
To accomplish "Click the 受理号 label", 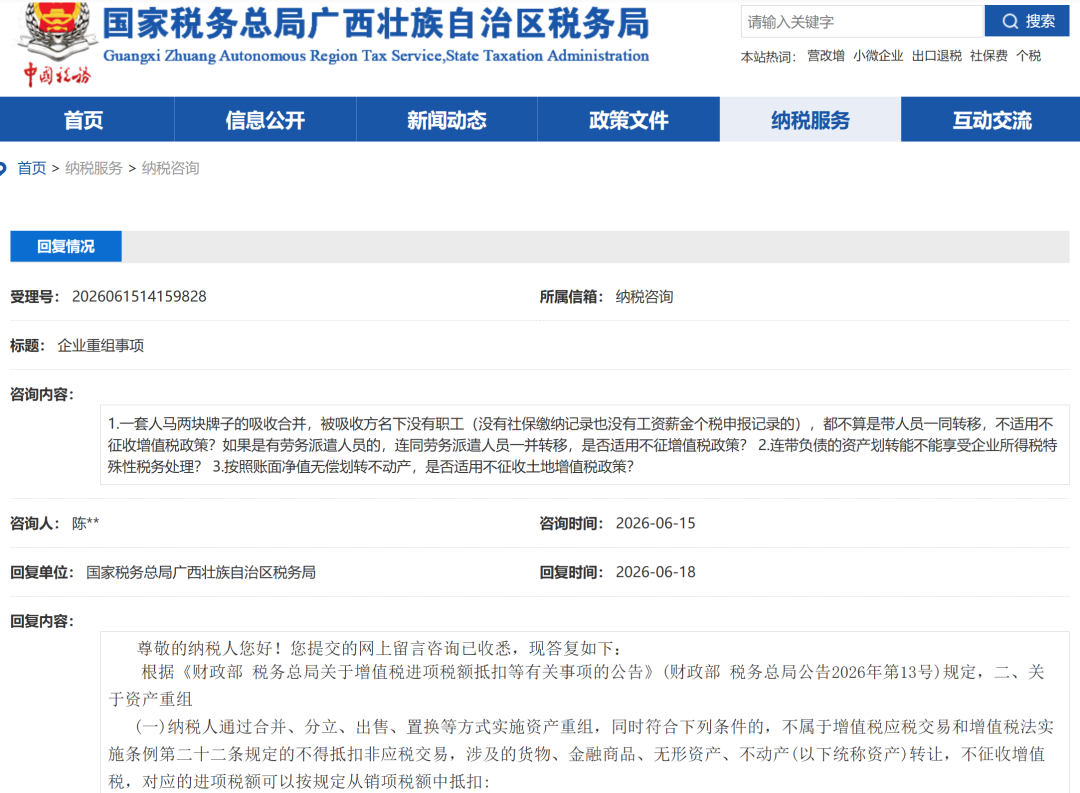I will tap(34, 296).
